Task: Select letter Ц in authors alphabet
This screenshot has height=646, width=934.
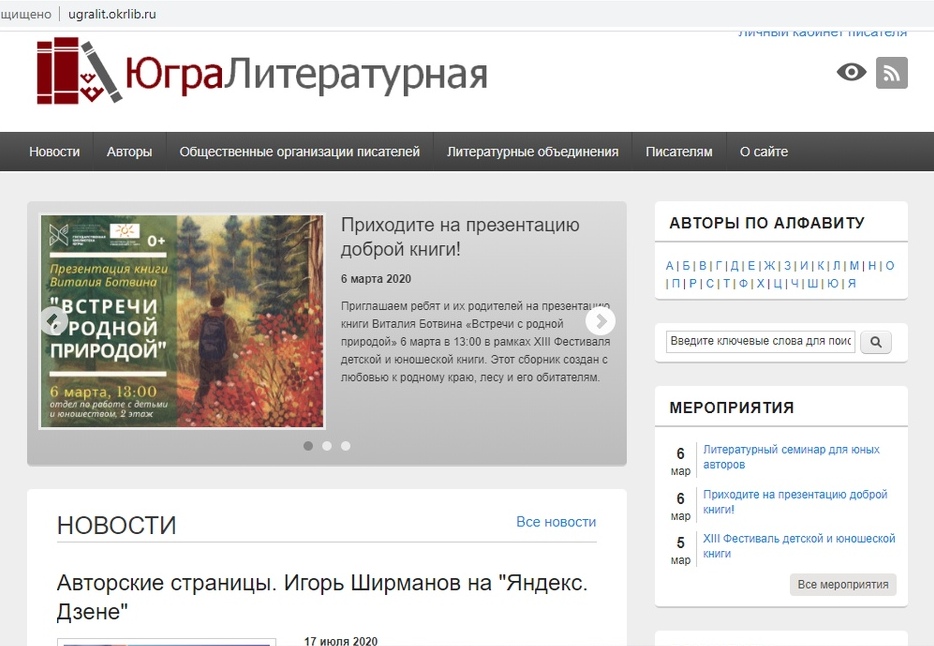Action: click(x=778, y=283)
